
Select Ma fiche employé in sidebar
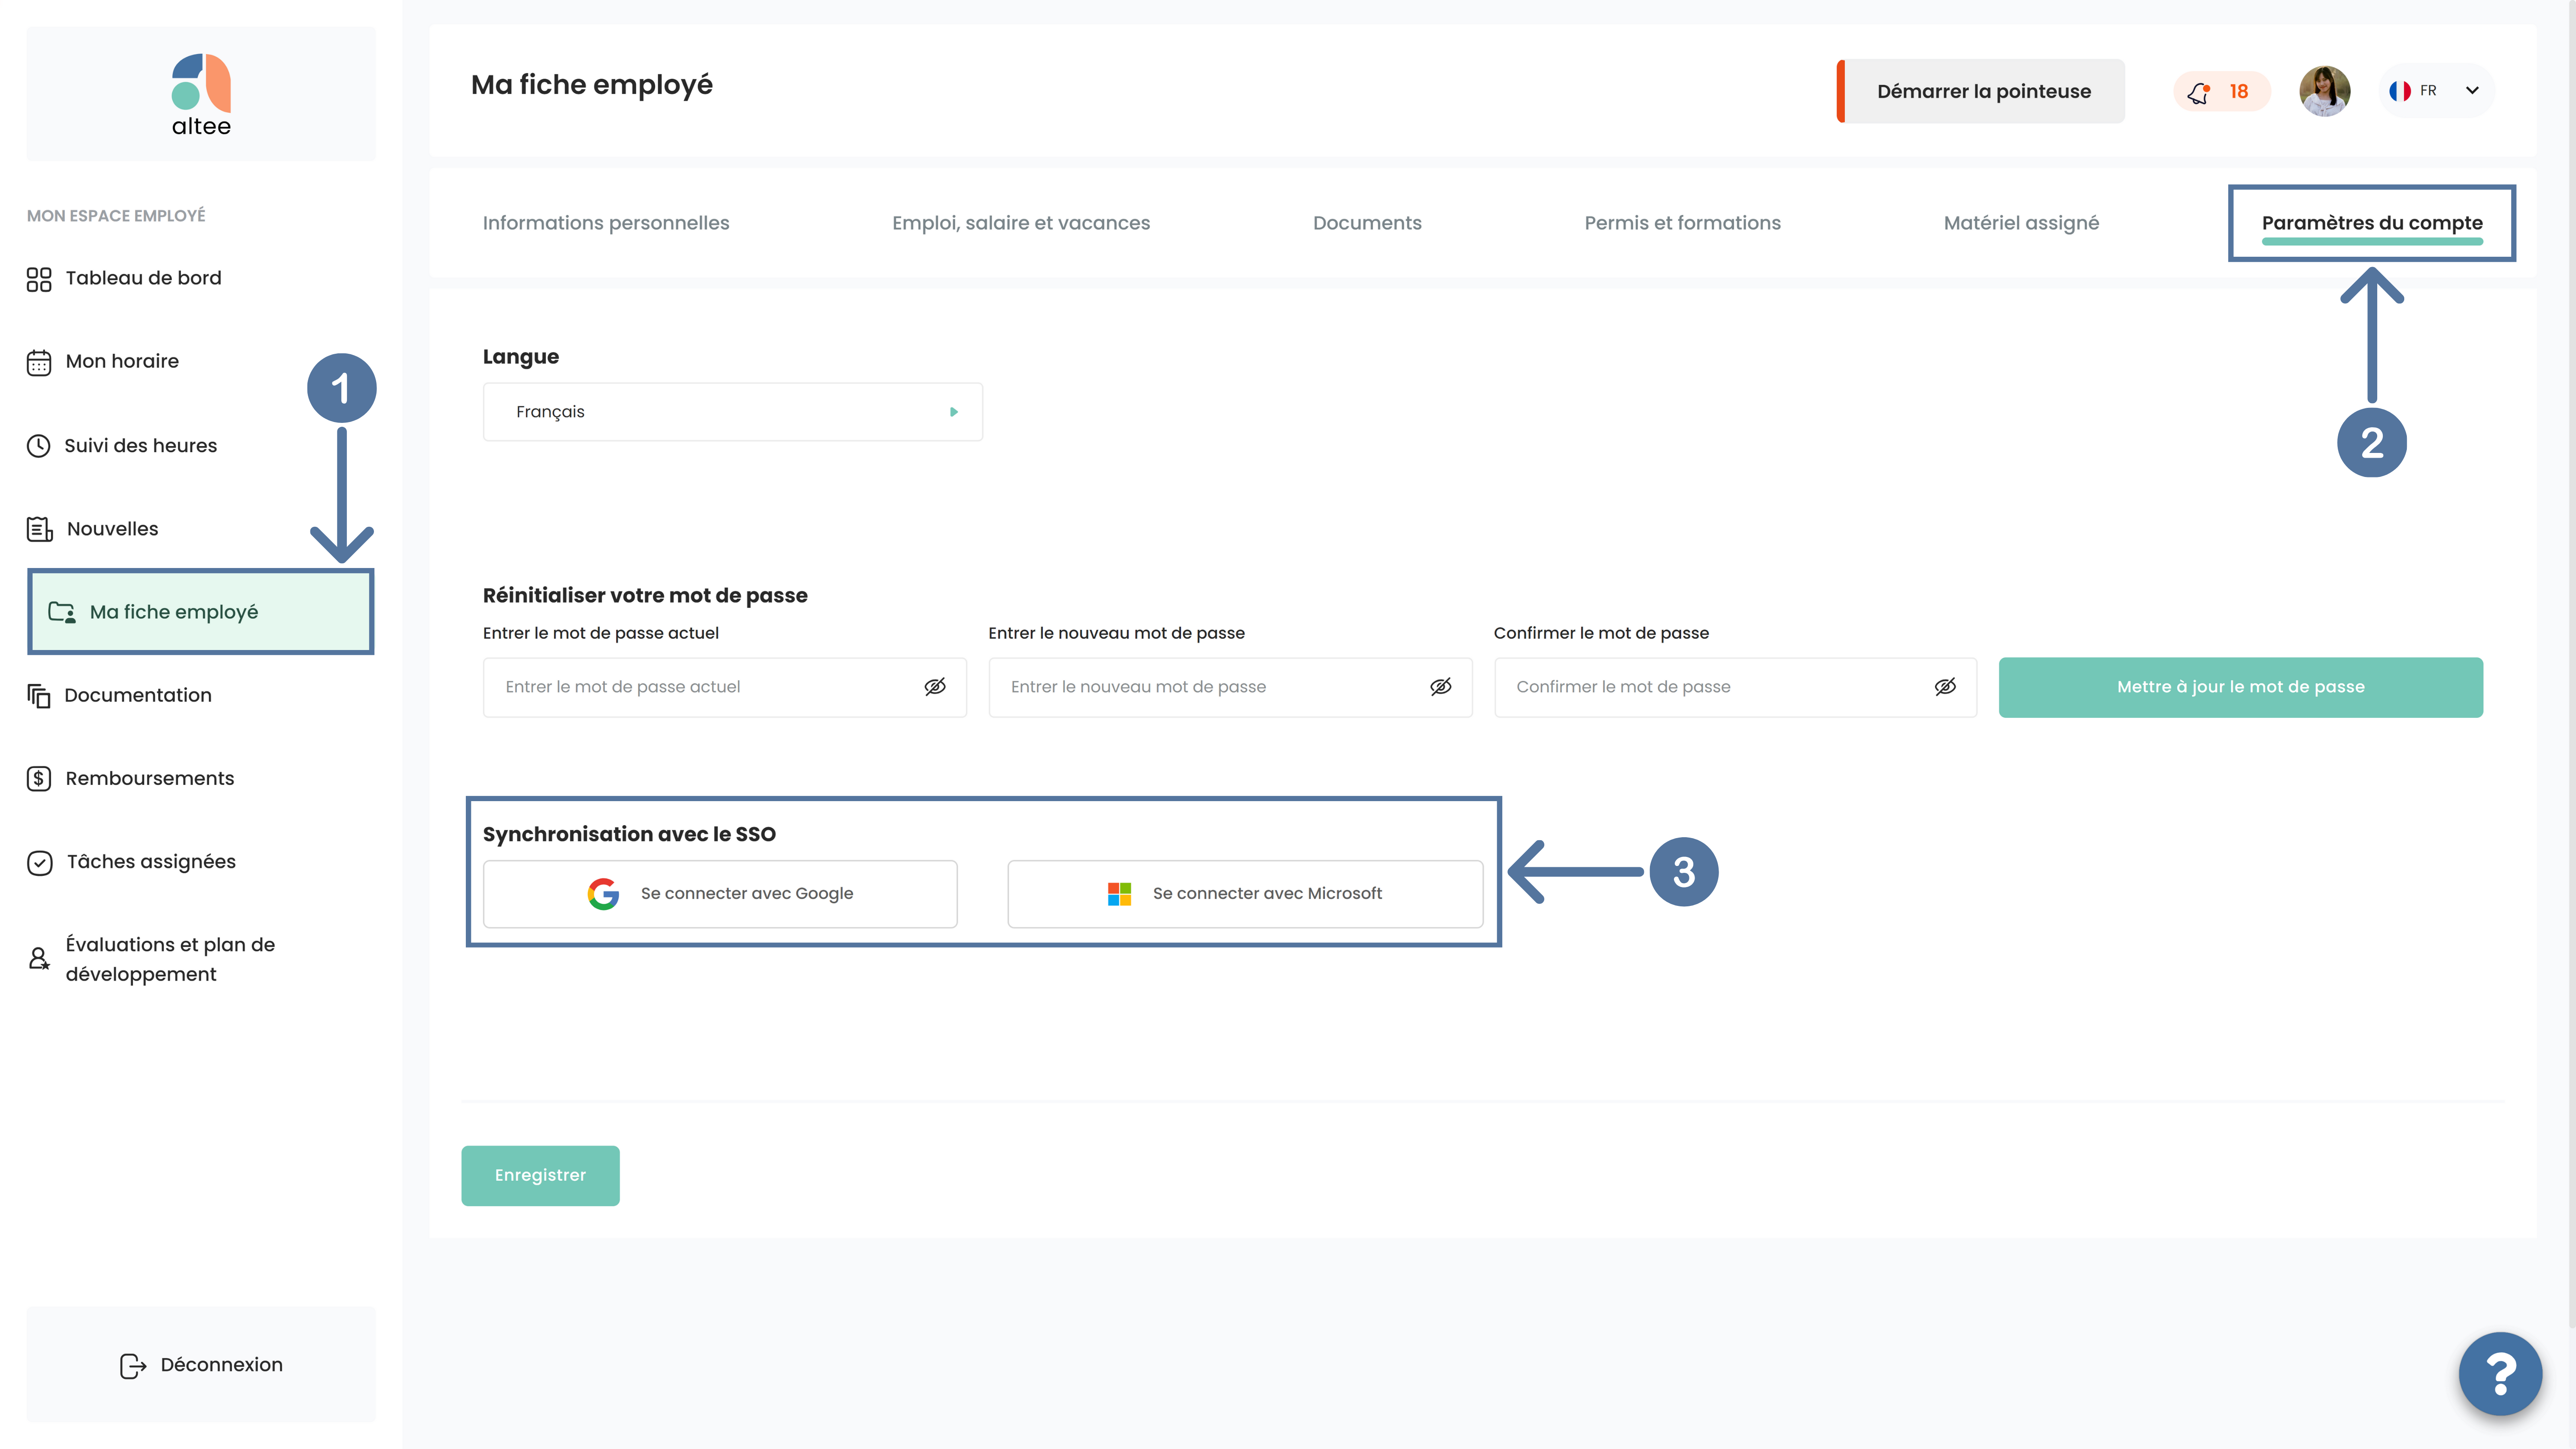[201, 612]
